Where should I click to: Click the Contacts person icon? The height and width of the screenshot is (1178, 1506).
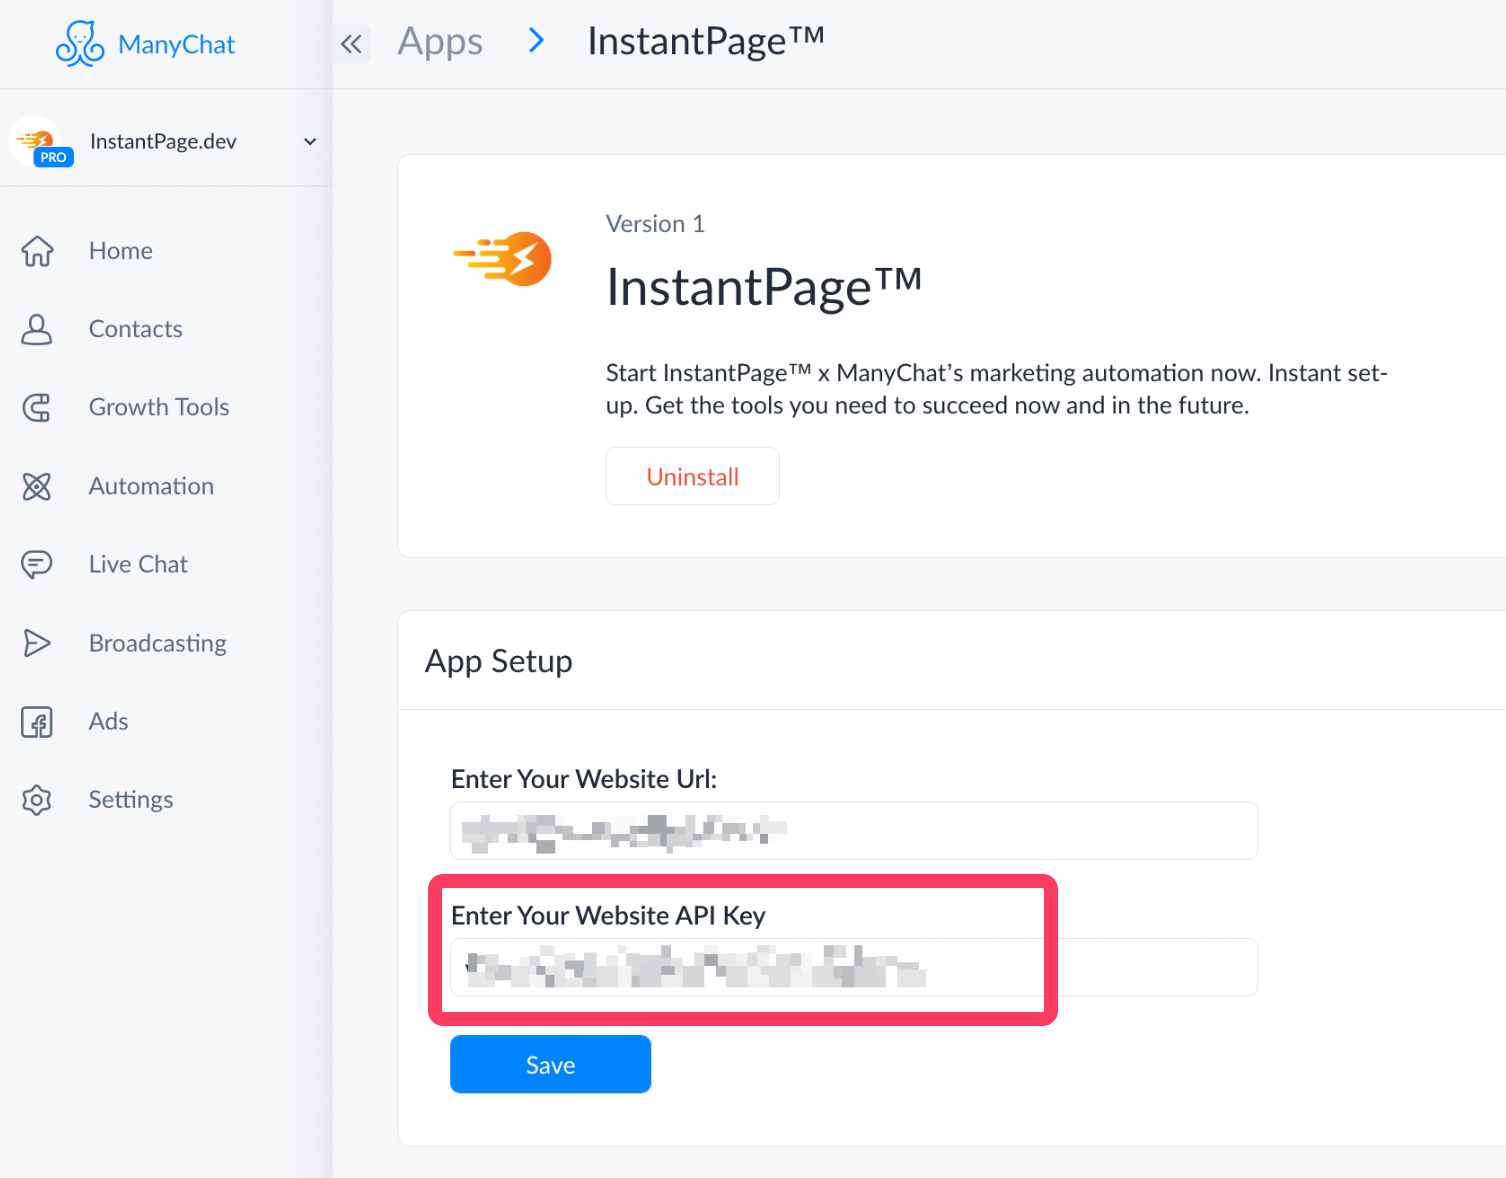tap(37, 329)
